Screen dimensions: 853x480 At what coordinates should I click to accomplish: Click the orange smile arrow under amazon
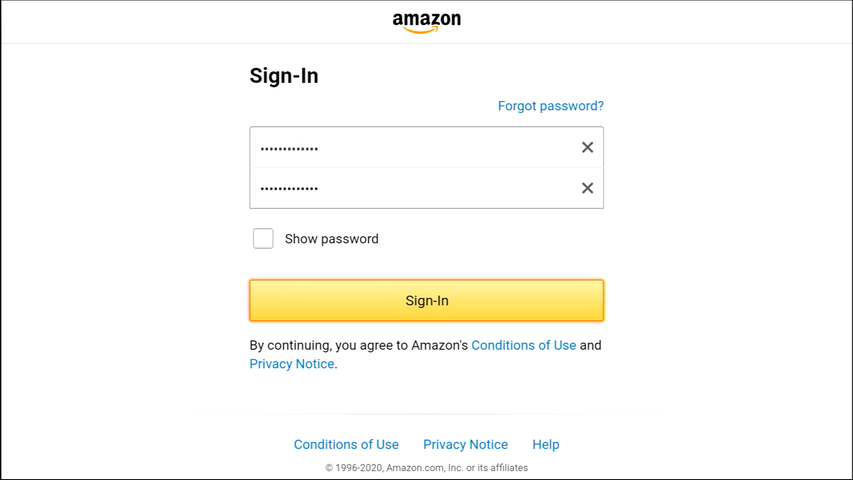click(421, 30)
